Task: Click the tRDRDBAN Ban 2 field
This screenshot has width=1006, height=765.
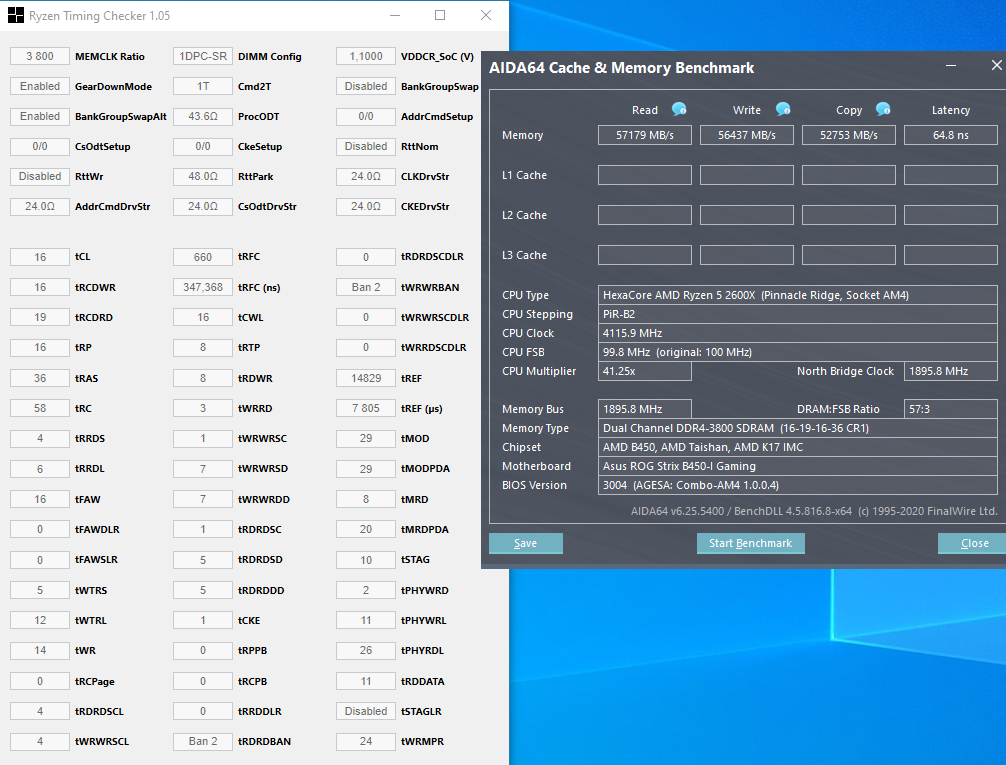Action: pos(203,741)
